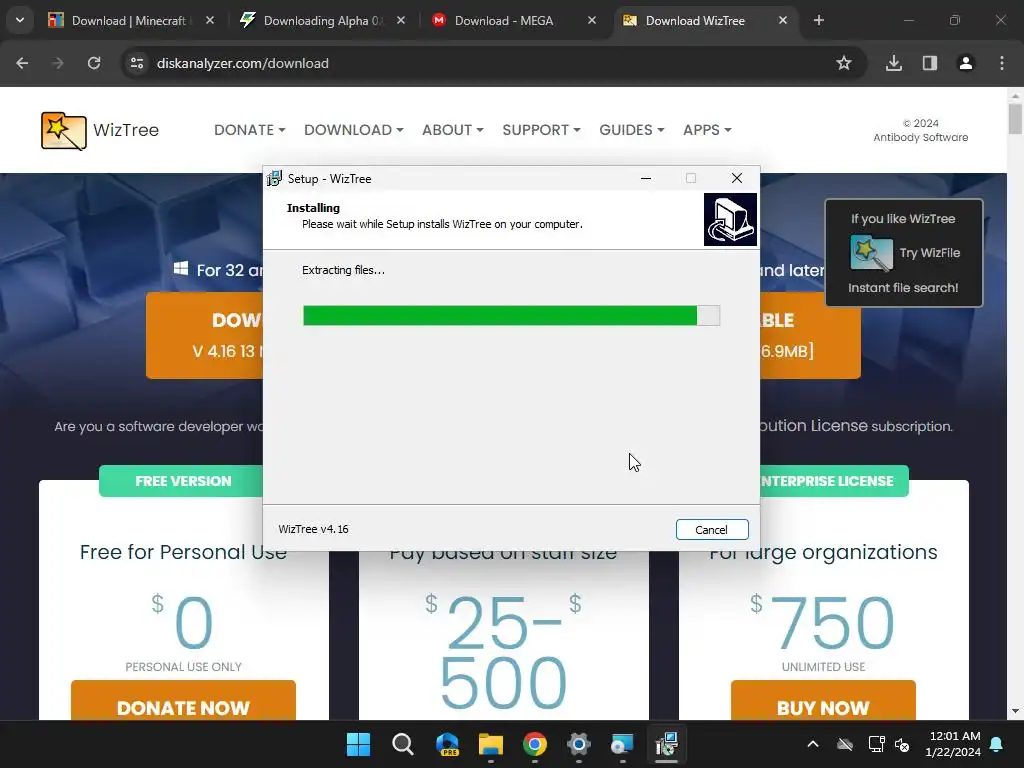The image size is (1024, 768).
Task: Open the DONATE dropdown menu
Action: [249, 130]
